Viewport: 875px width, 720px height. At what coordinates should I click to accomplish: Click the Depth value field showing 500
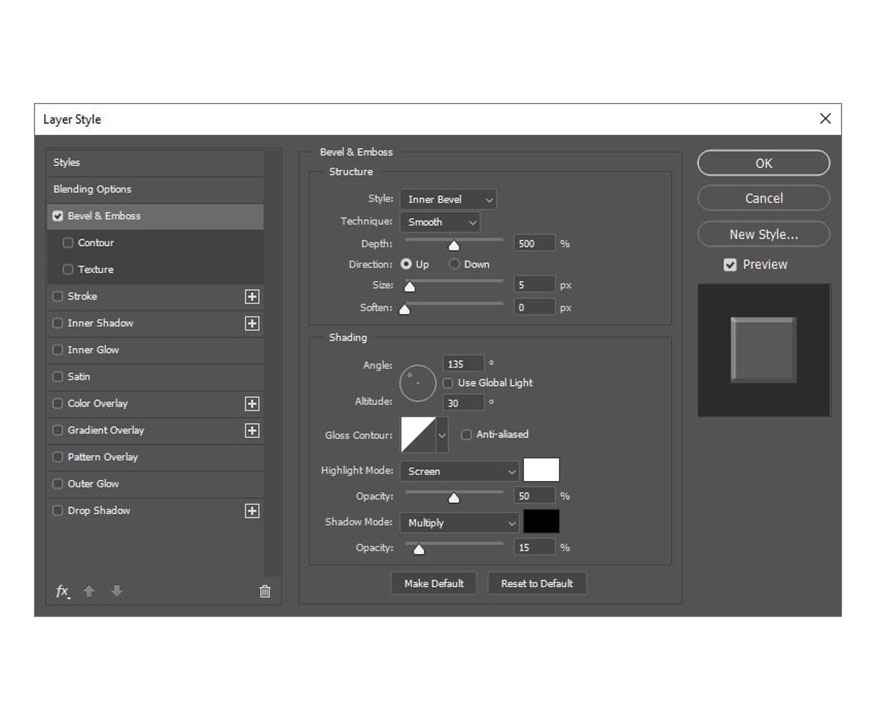pyautogui.click(x=534, y=243)
